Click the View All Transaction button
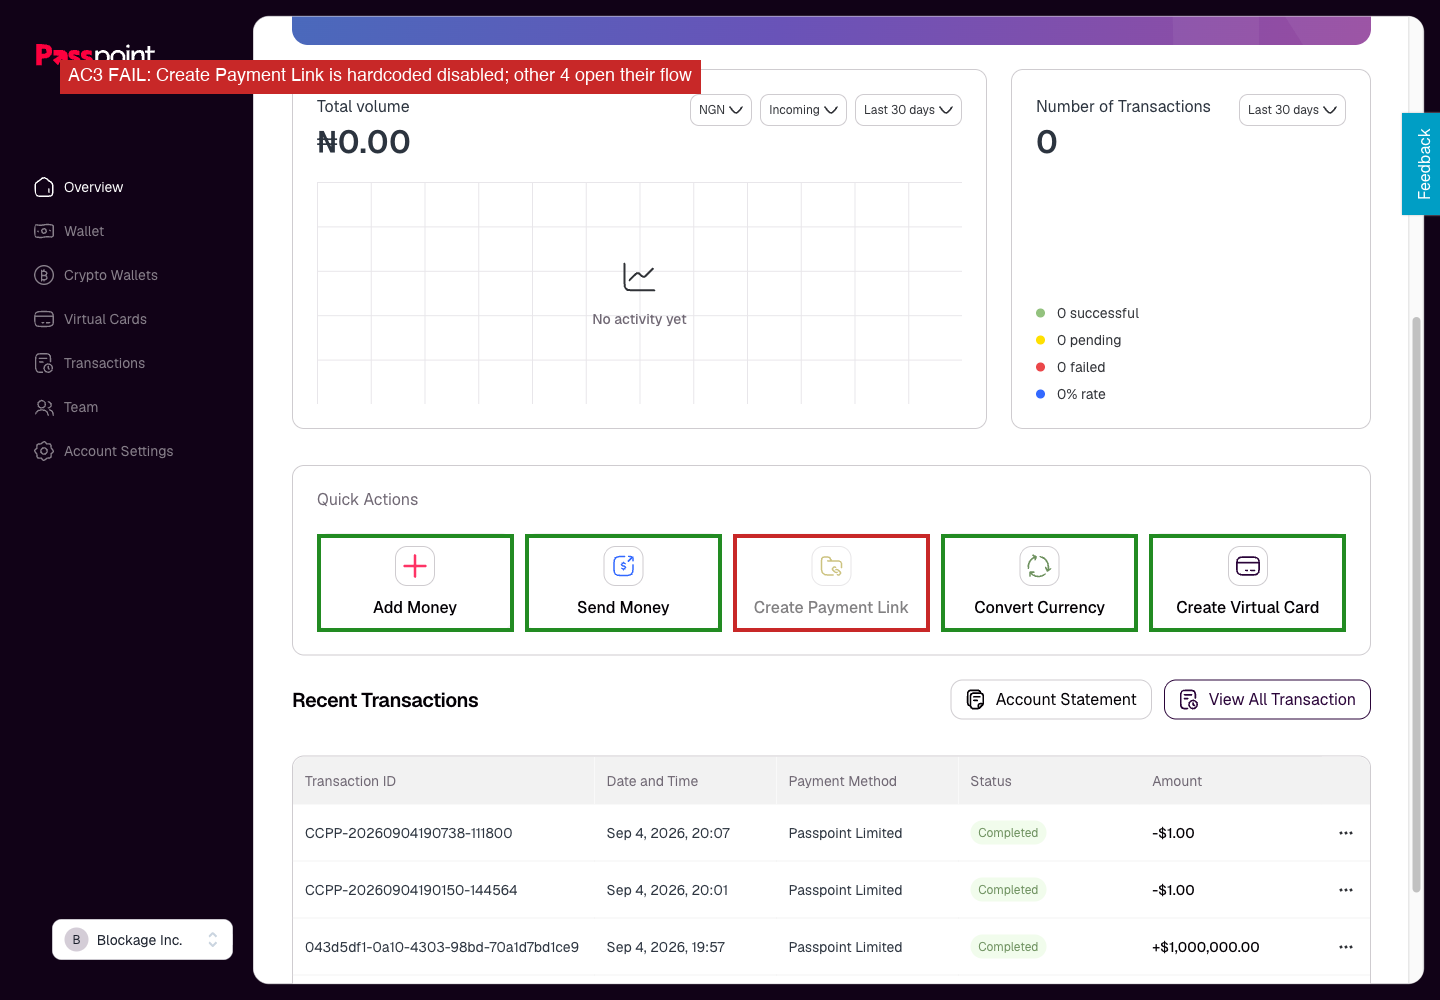The height and width of the screenshot is (1000, 1440). [x=1267, y=700]
